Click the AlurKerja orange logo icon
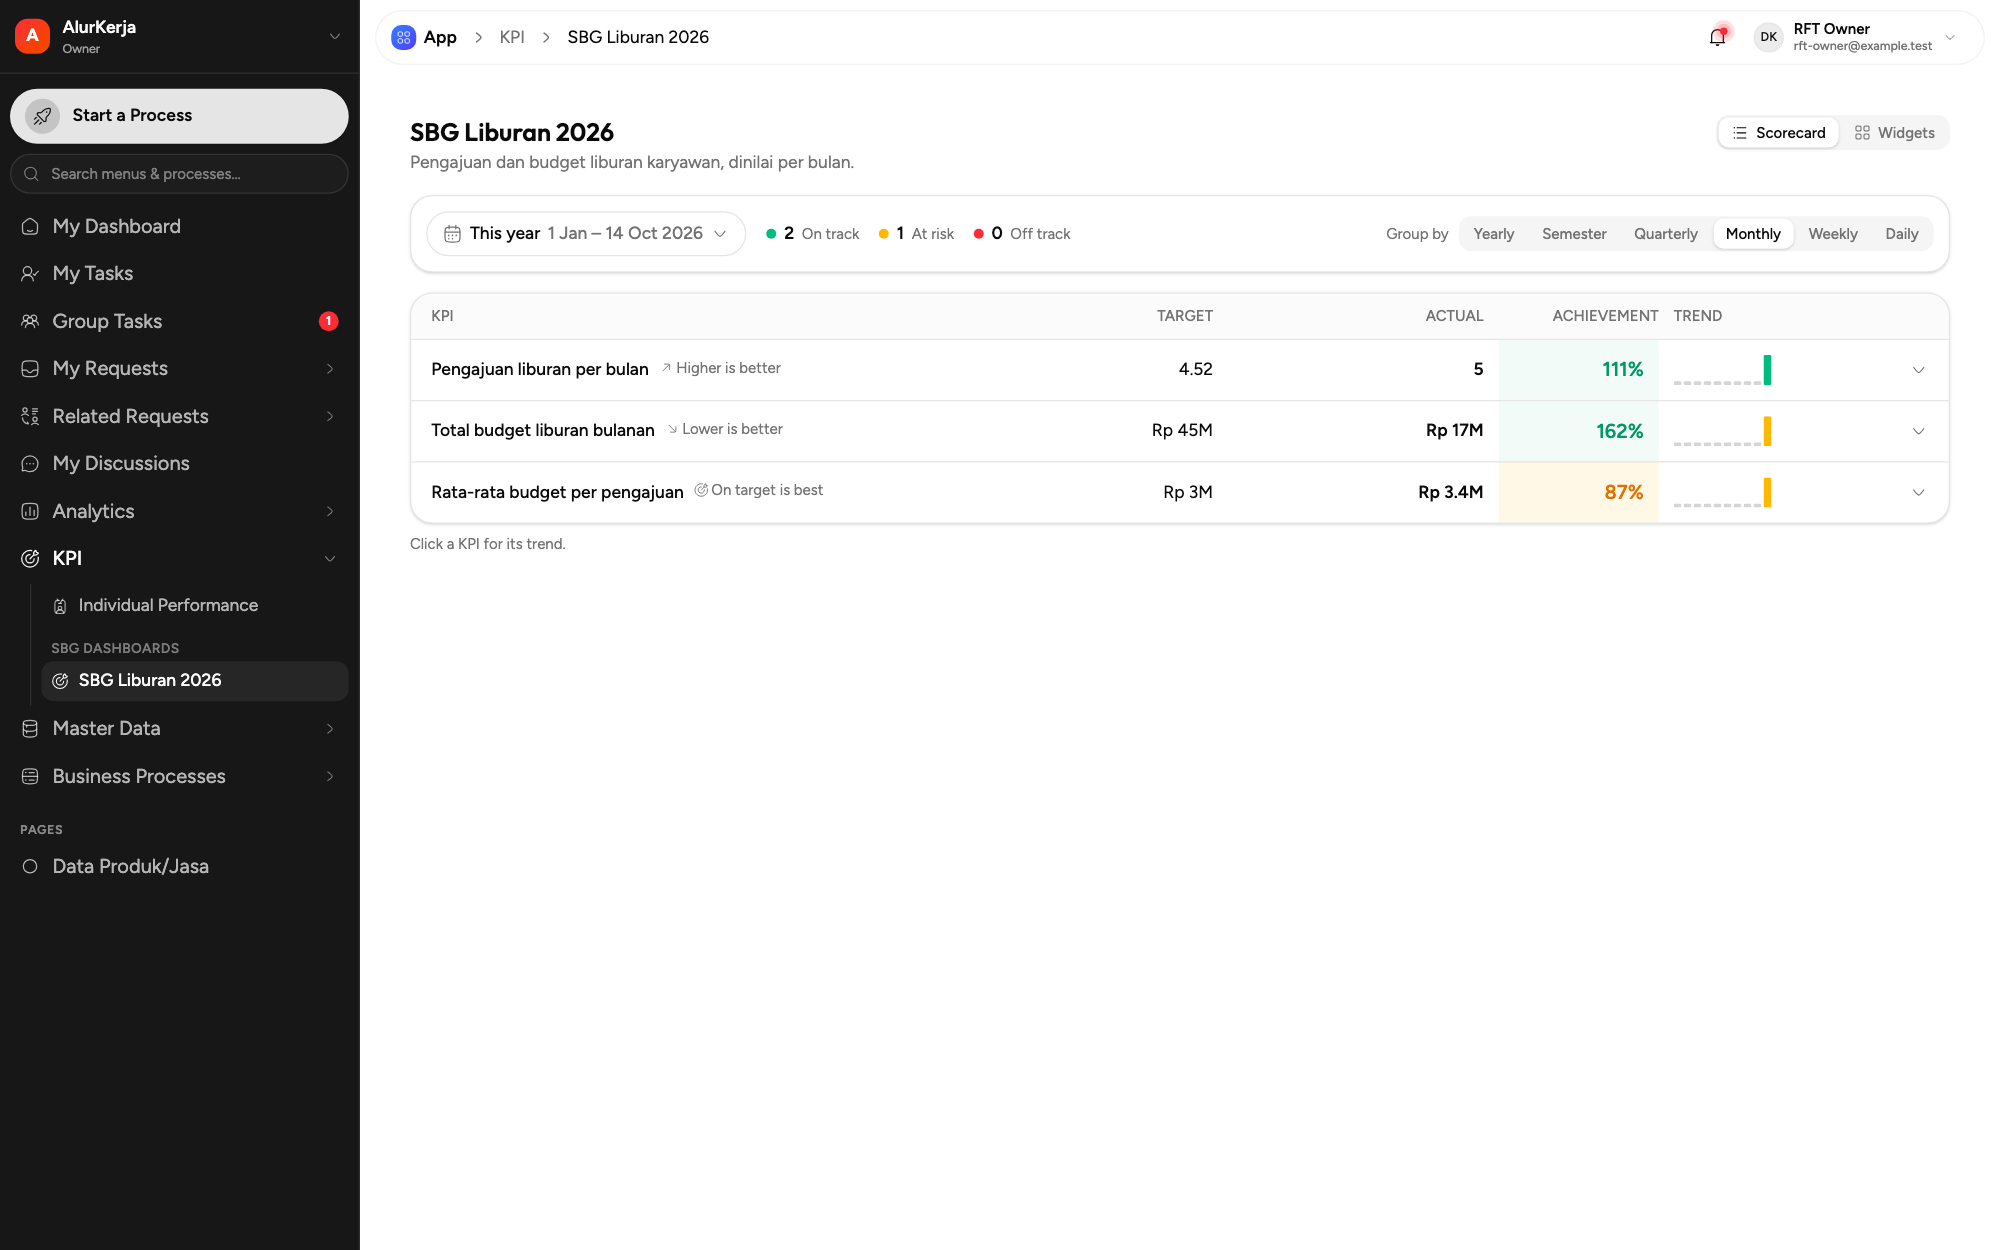 [x=32, y=36]
